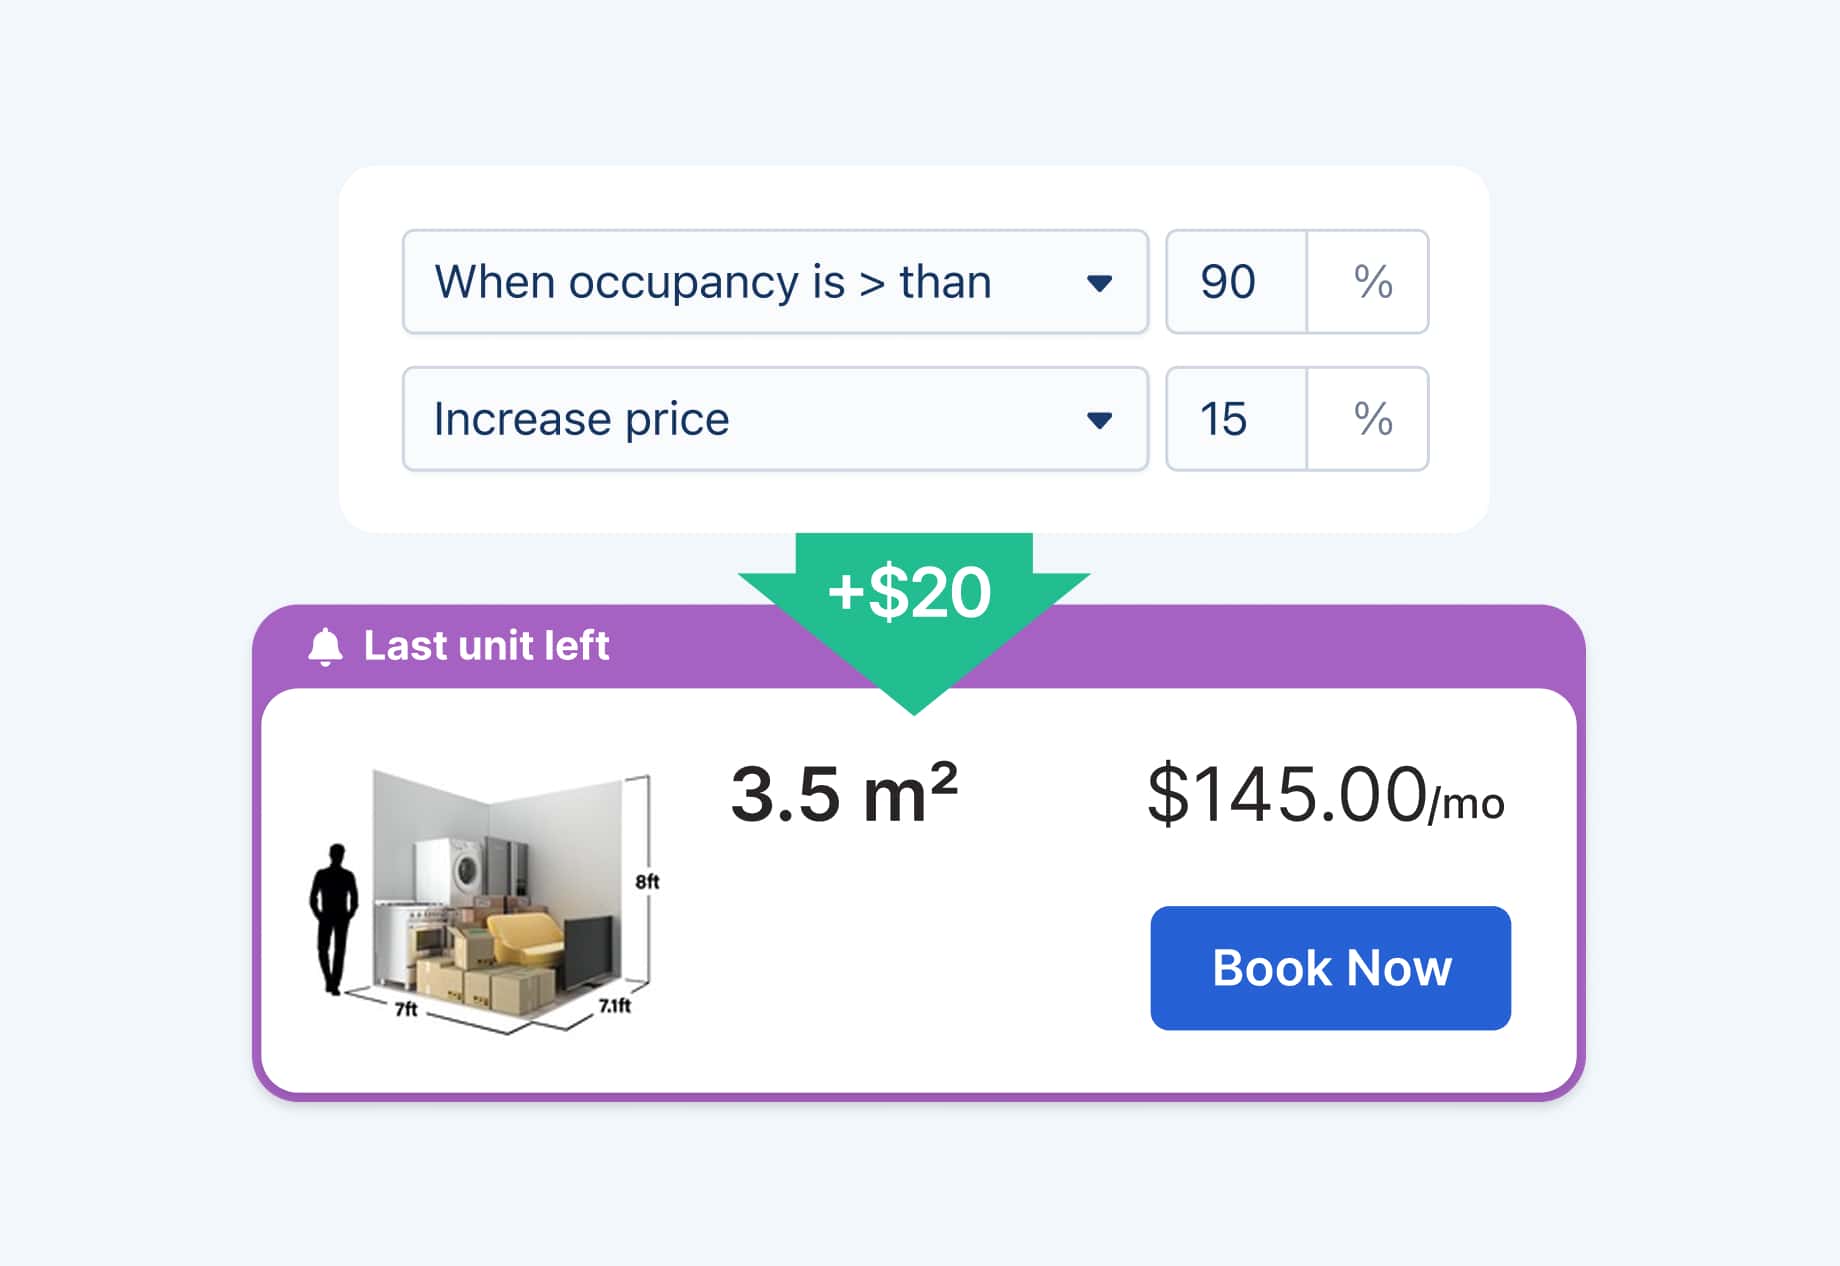This screenshot has height=1266, width=1840.
Task: Open the 'When occupancy is > than' dropdown
Action: pyautogui.click(x=775, y=283)
